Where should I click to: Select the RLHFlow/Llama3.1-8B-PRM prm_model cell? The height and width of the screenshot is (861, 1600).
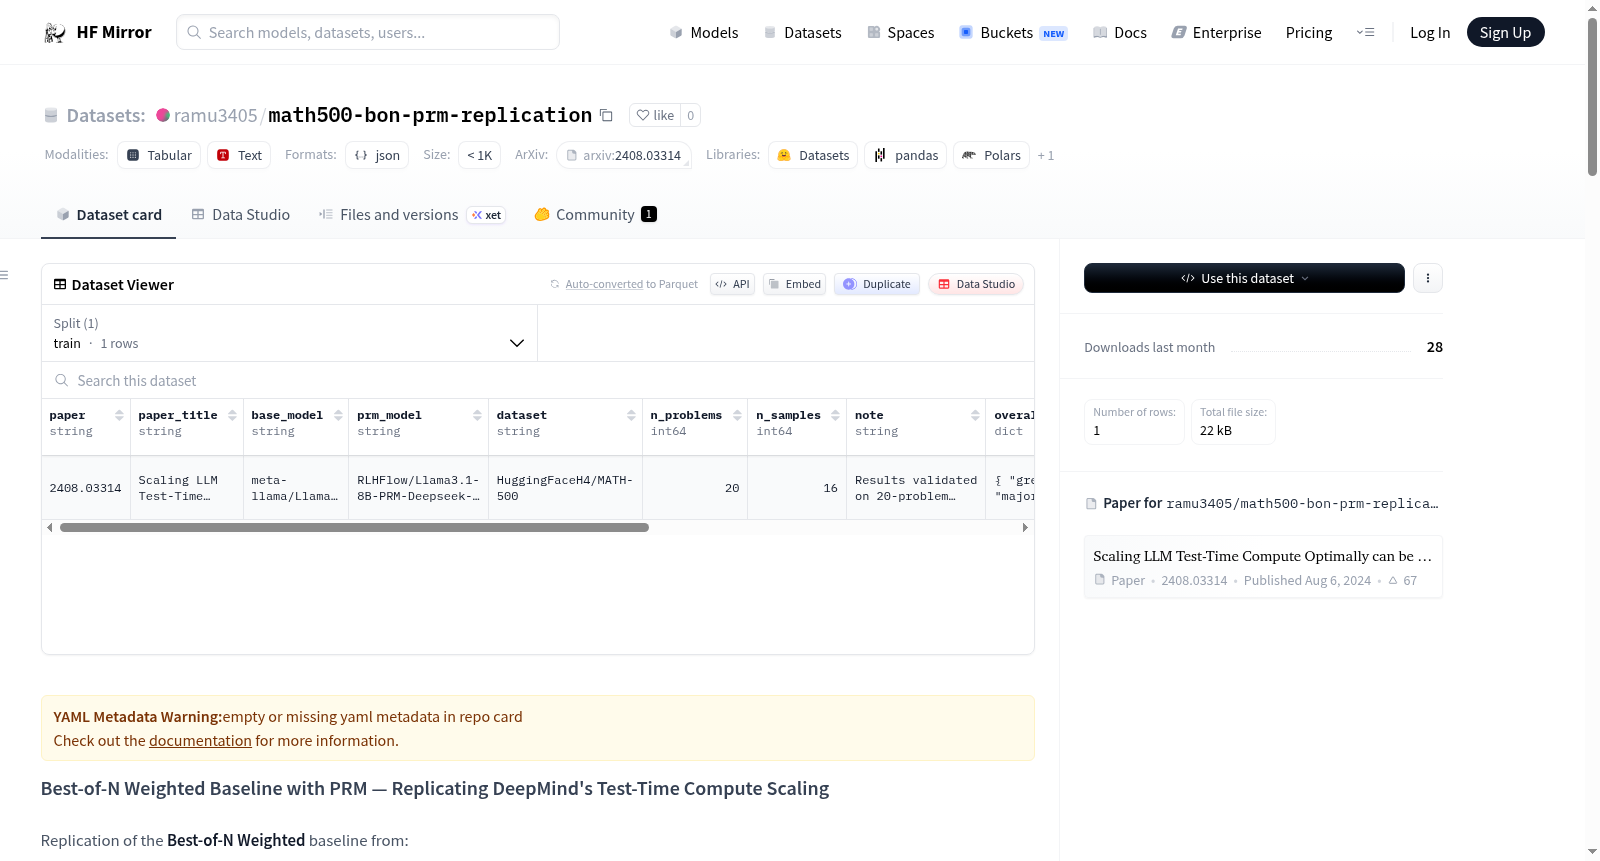click(418, 488)
